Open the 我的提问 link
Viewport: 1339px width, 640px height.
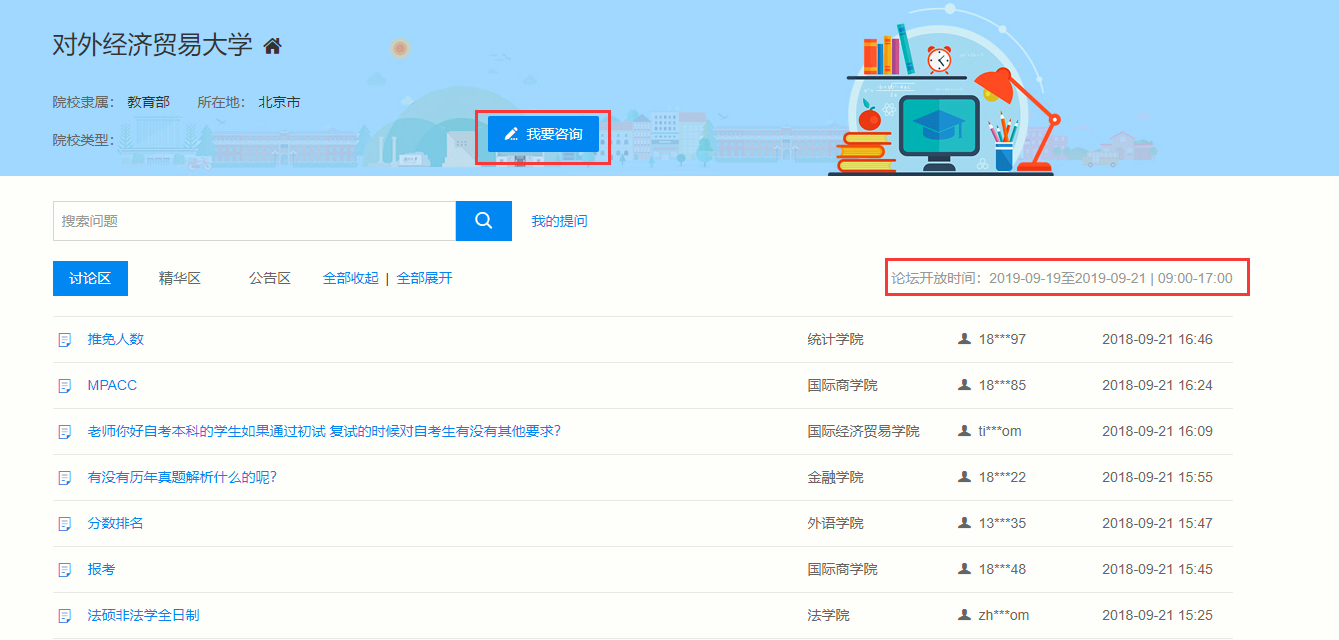click(559, 221)
